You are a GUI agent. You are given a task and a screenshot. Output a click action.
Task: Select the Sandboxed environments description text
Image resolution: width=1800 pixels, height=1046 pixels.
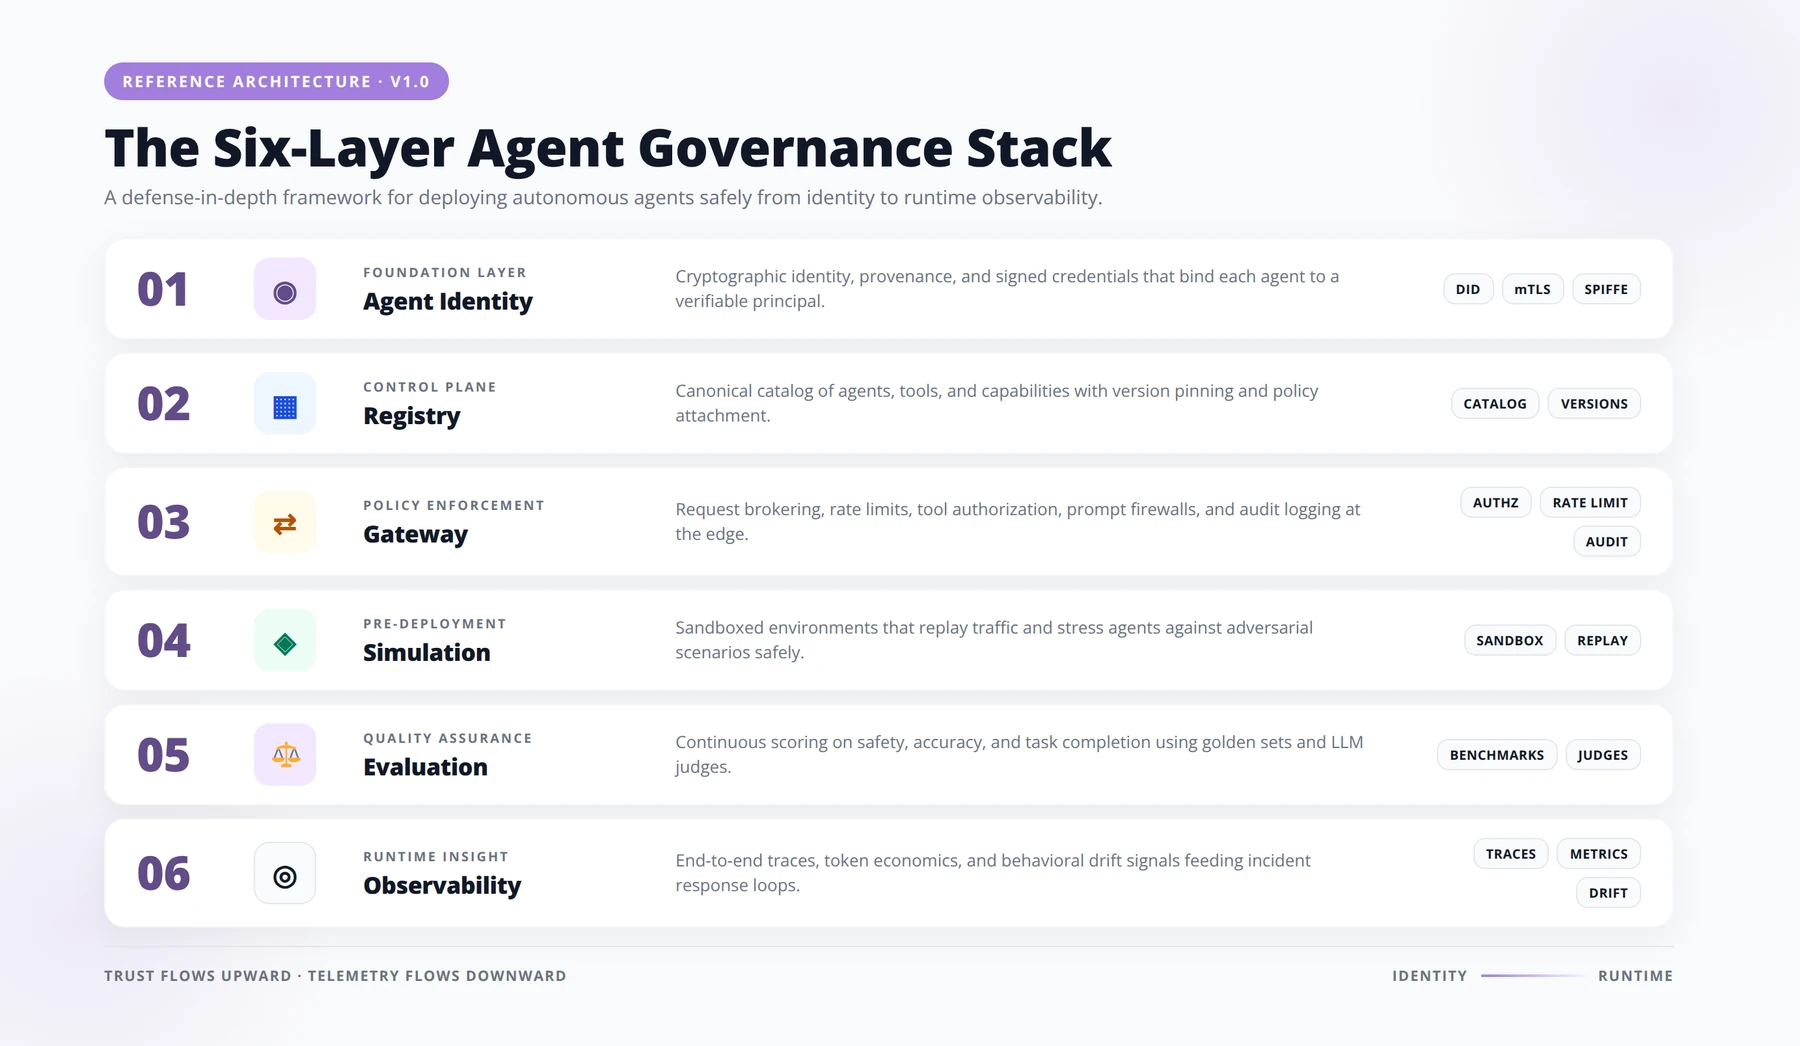click(994, 640)
